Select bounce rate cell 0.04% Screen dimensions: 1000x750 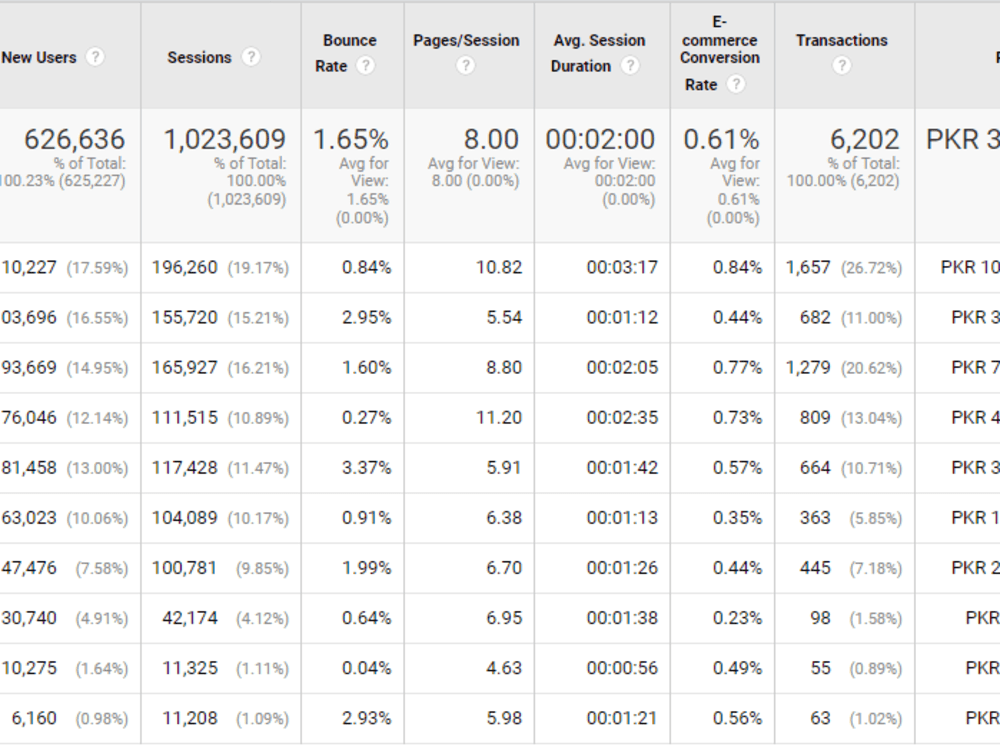(366, 668)
